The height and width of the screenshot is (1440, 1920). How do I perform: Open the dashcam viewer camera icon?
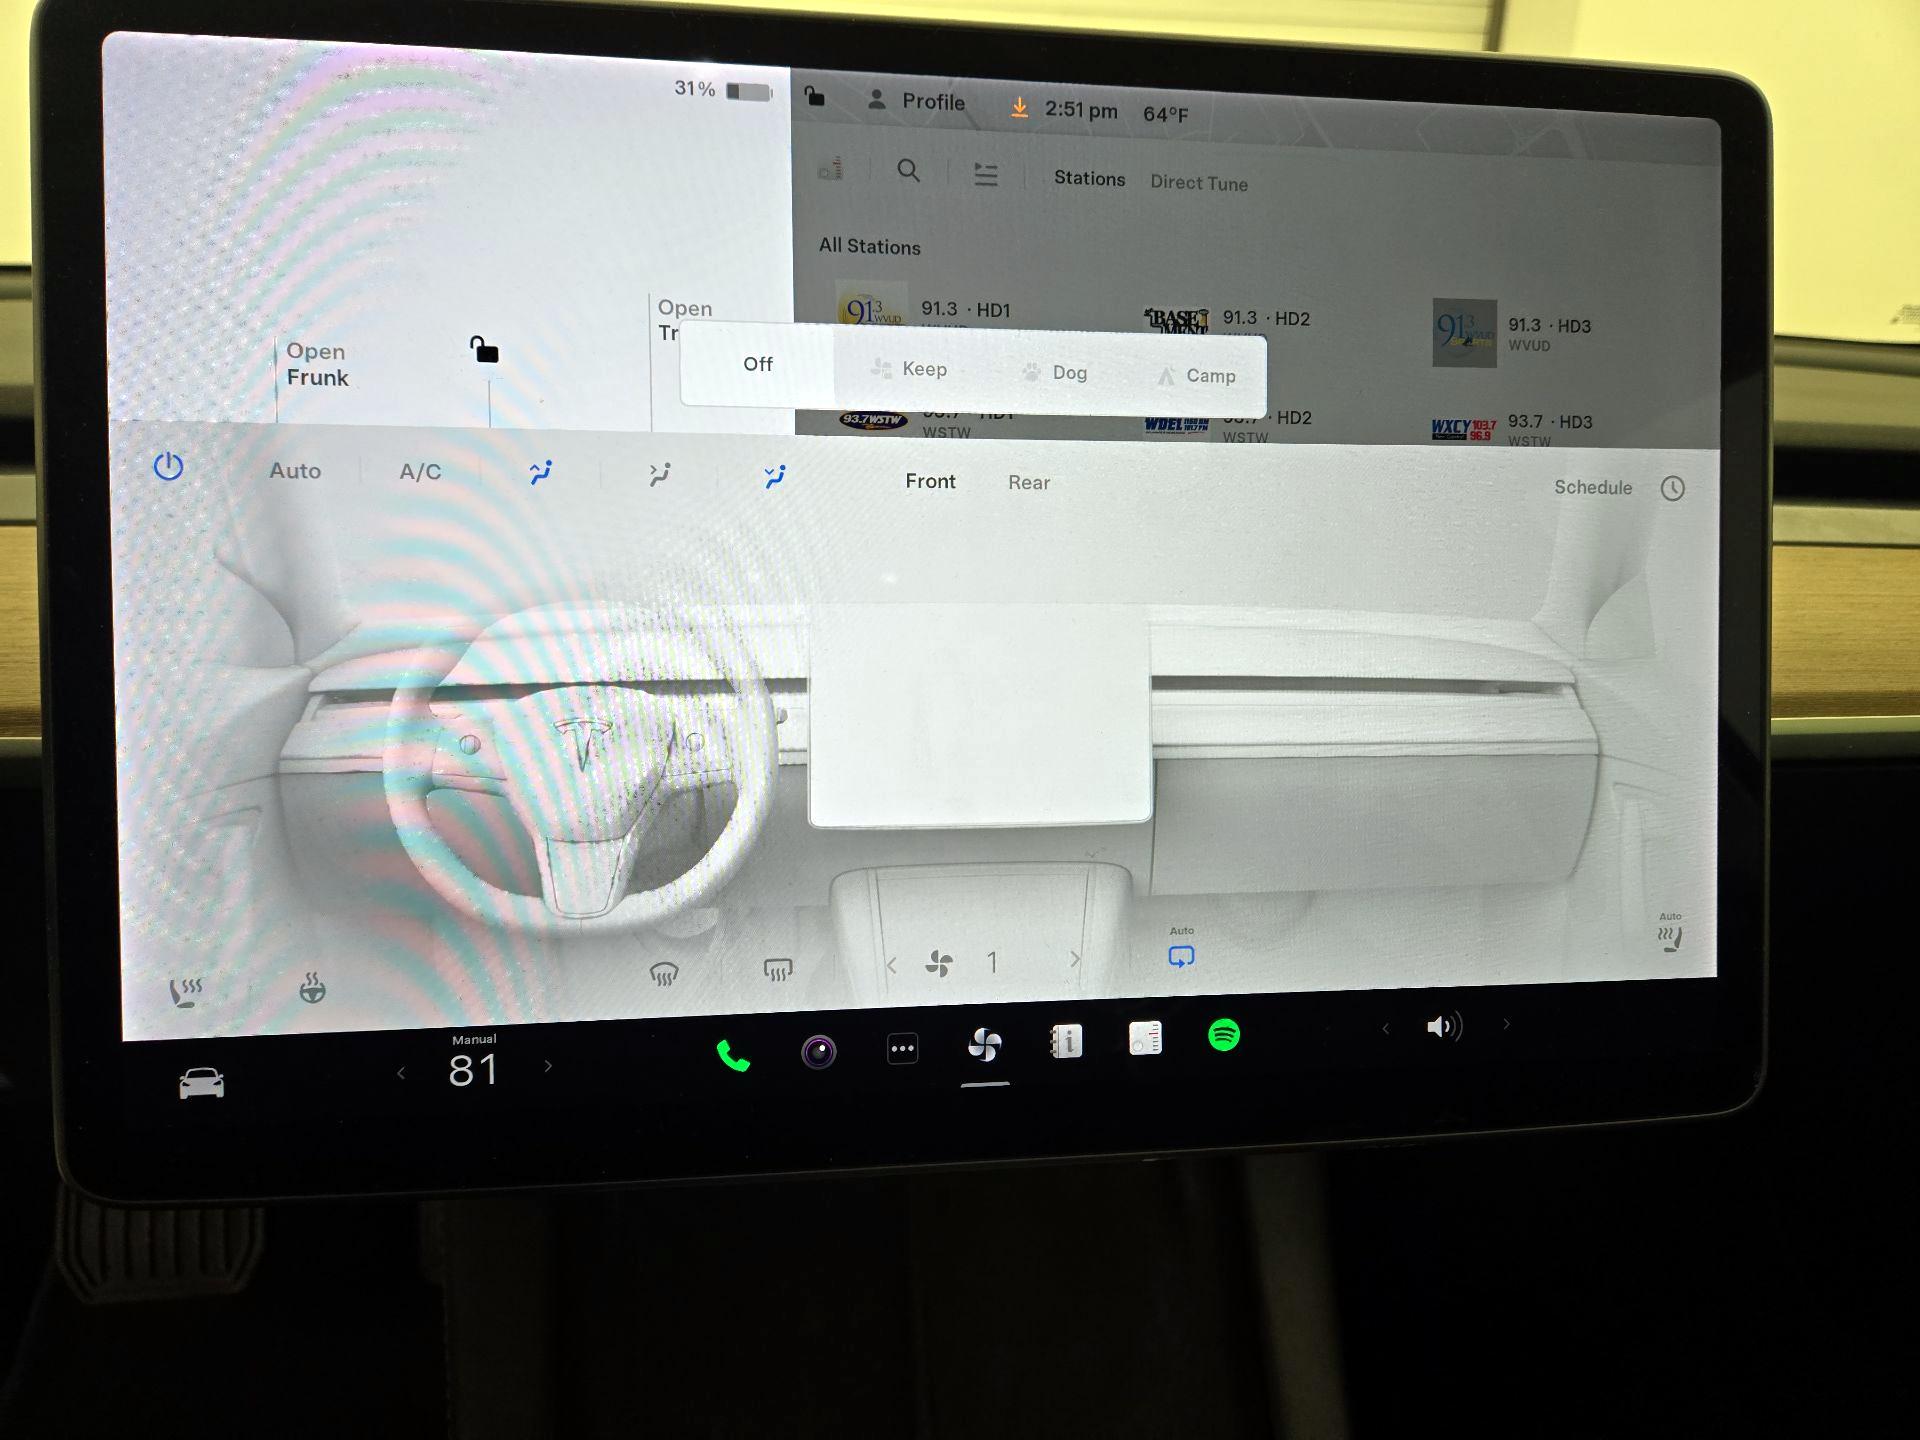[820, 1048]
